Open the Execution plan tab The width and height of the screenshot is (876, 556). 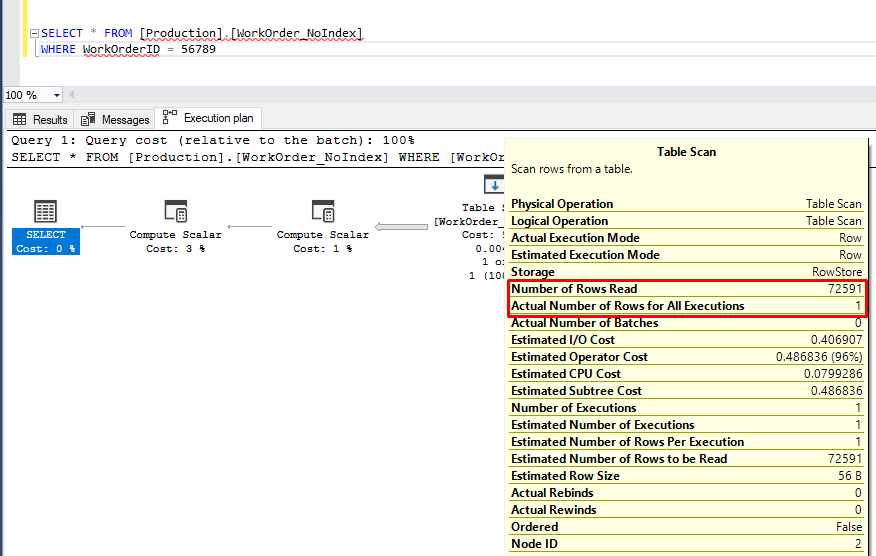click(x=208, y=118)
